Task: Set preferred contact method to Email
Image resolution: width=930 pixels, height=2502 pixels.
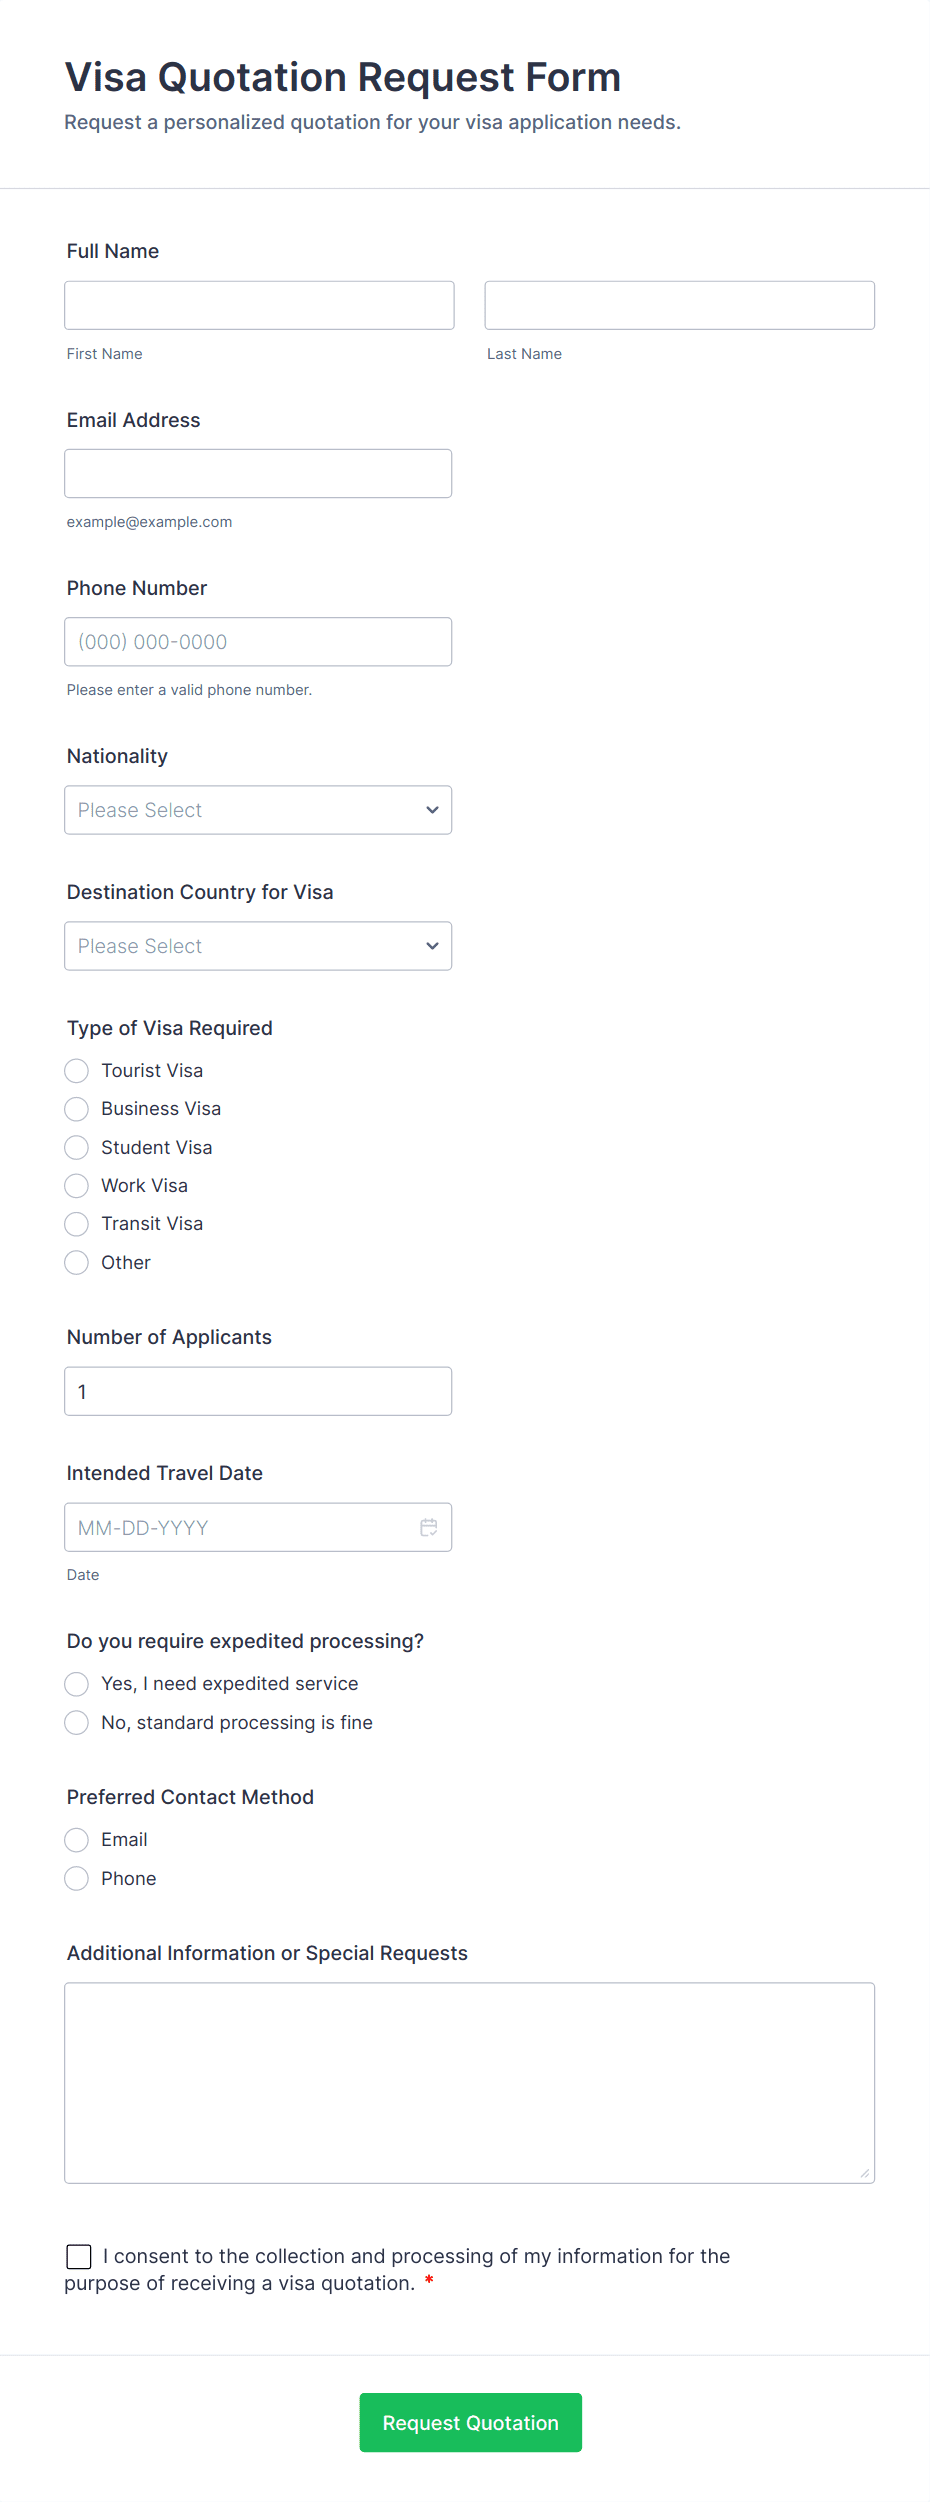Action: [x=77, y=1840]
